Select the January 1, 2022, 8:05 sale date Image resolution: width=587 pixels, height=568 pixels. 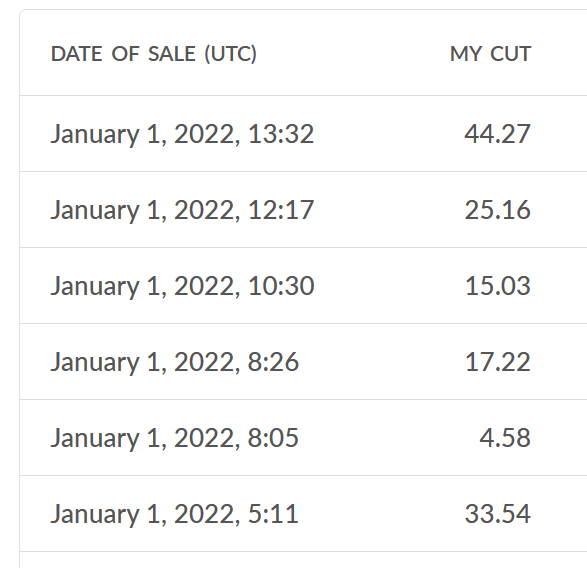click(x=174, y=437)
